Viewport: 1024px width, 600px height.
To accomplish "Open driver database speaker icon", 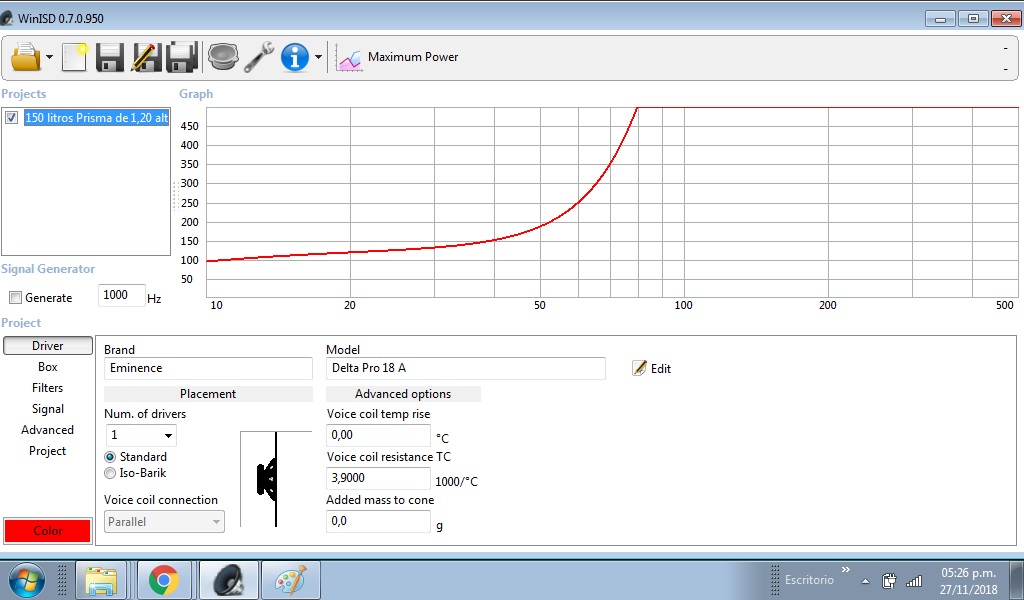I will (223, 57).
